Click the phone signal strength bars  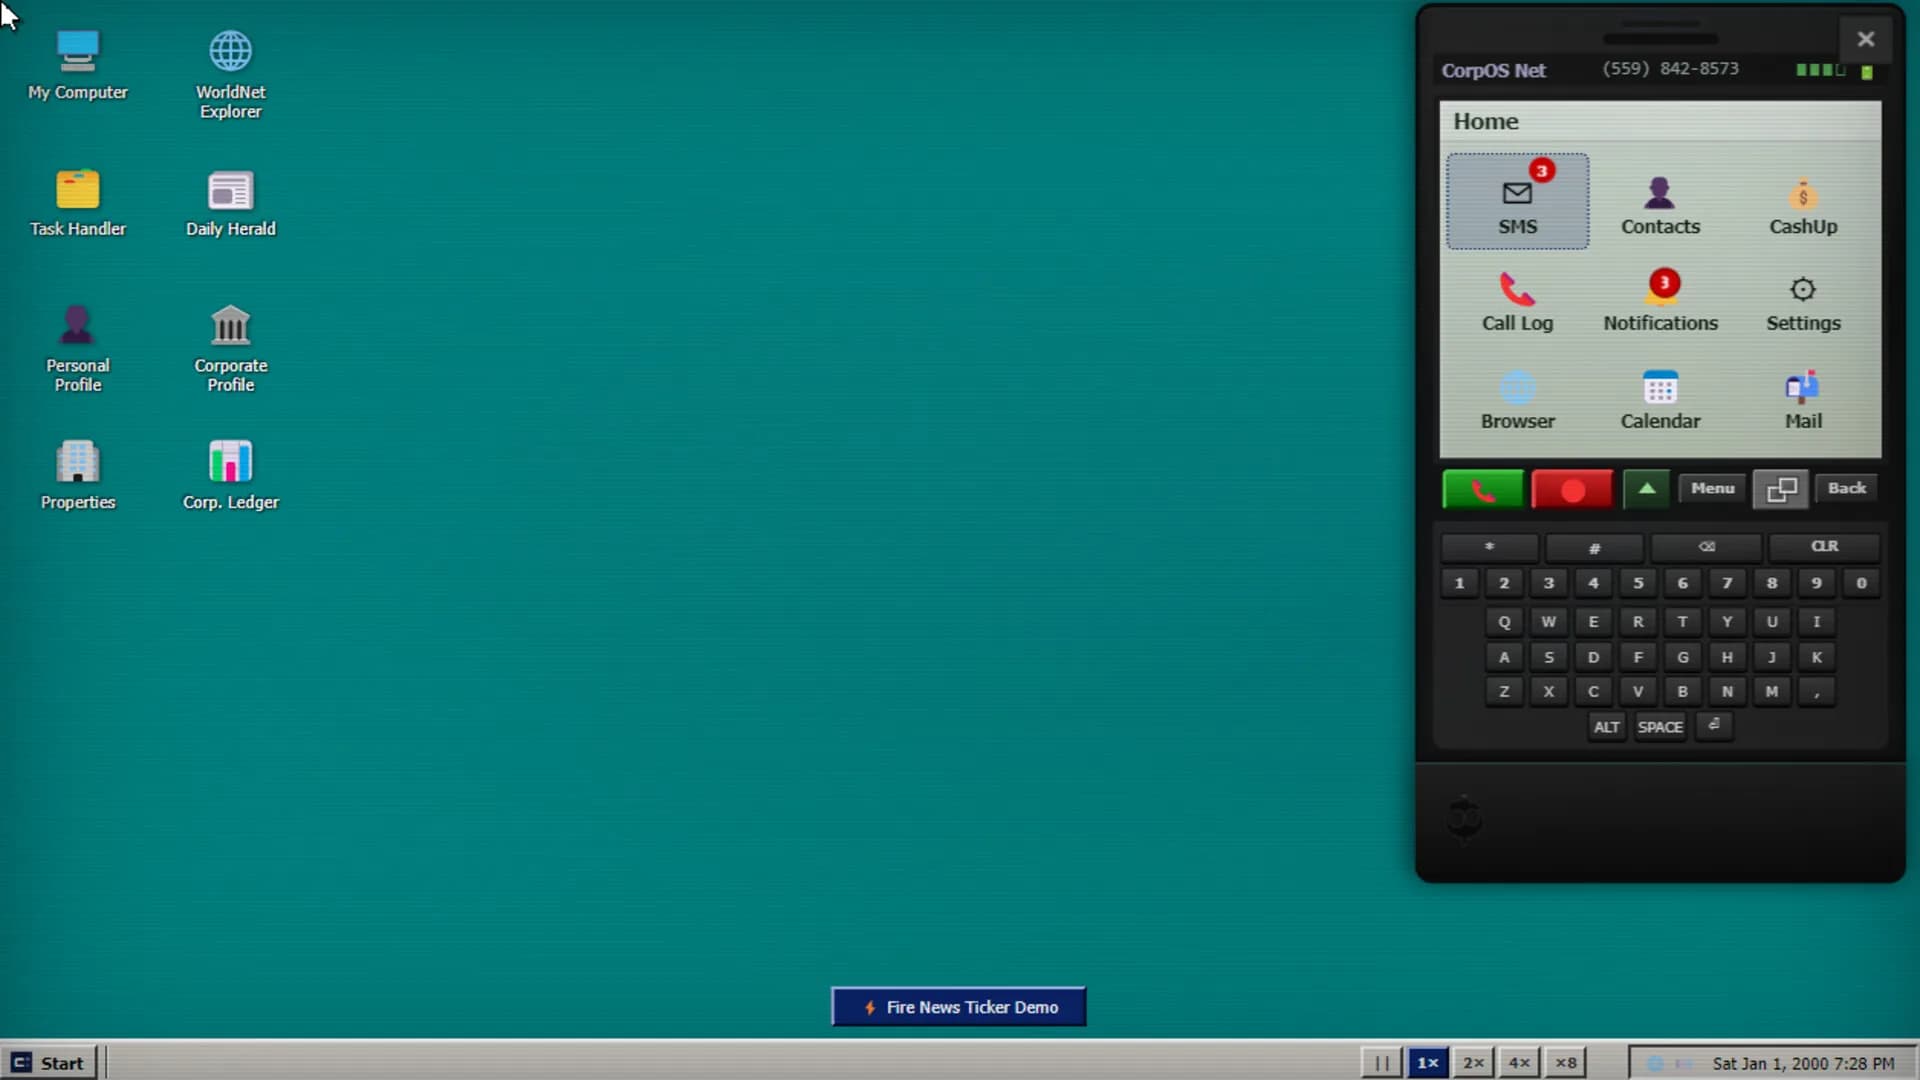1820,70
